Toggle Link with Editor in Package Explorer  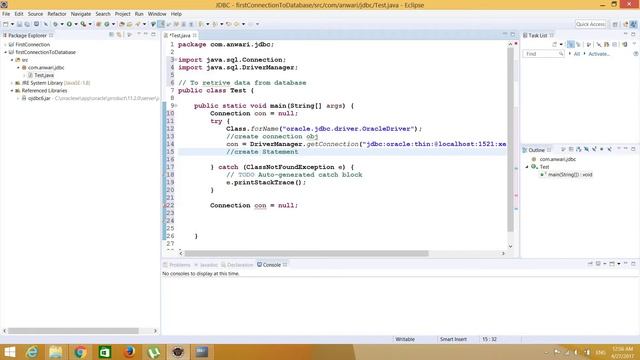(119, 35)
